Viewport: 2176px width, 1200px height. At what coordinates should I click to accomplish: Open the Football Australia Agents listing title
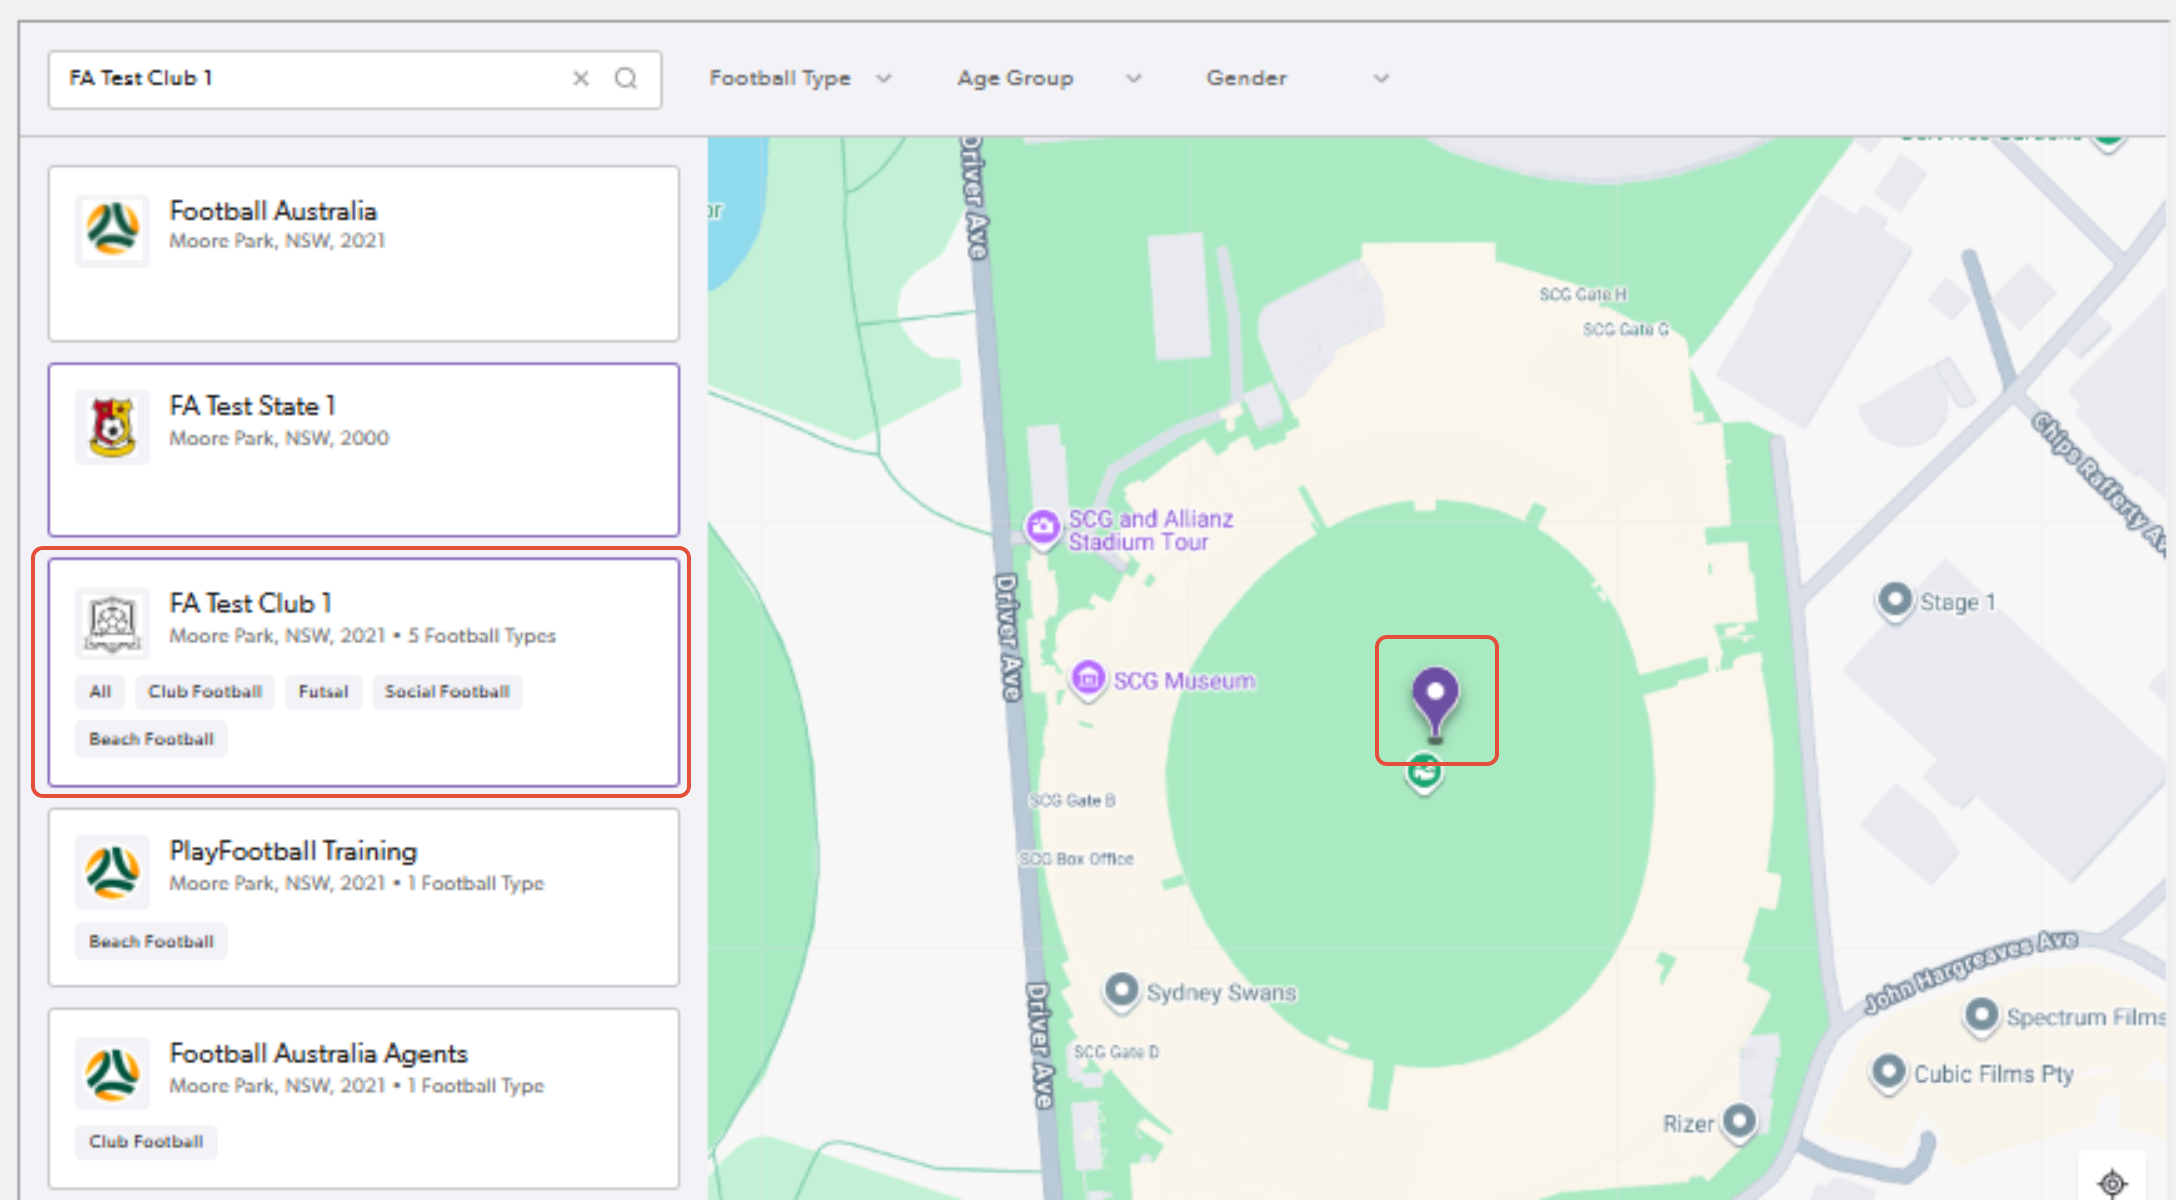pos(318,1053)
